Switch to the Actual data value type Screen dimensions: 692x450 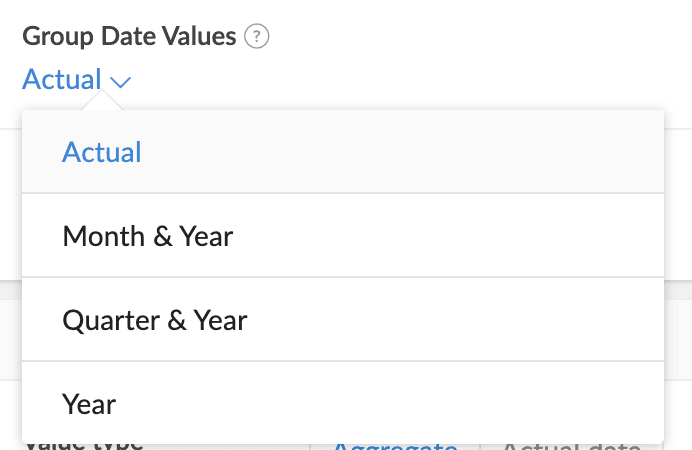coord(570,446)
